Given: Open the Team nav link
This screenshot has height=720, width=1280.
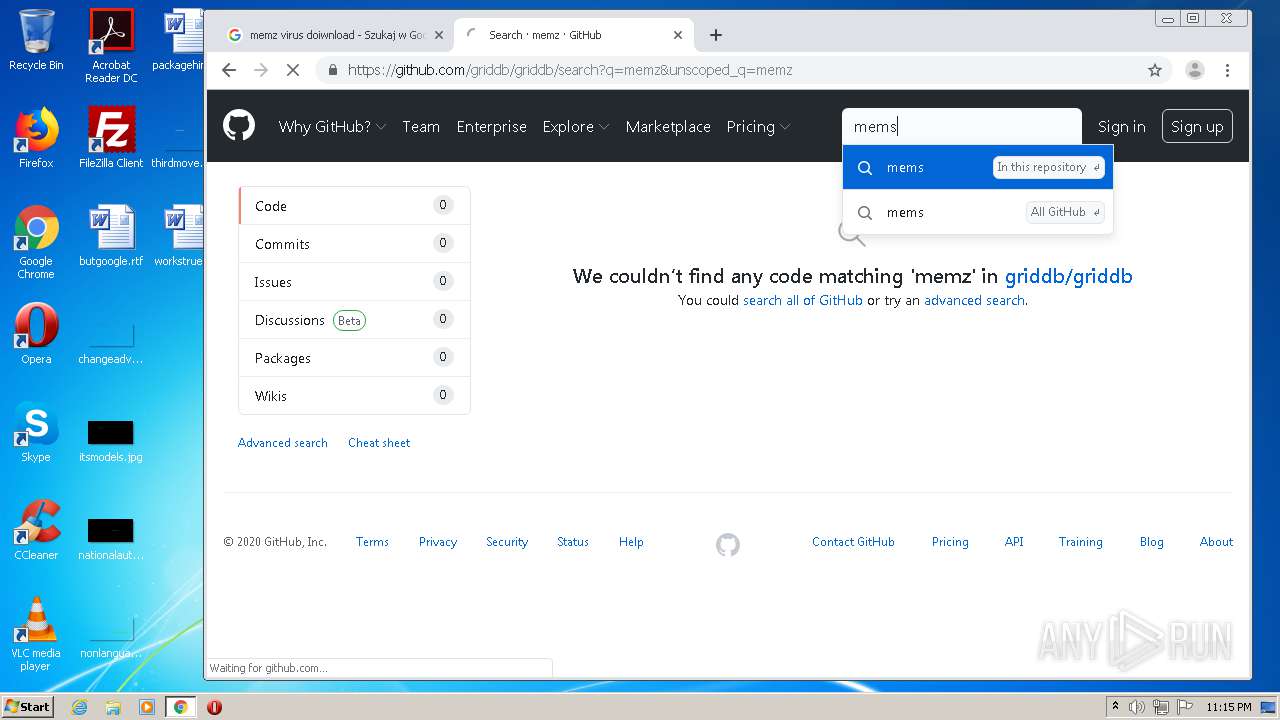Looking at the screenshot, I should (x=421, y=127).
